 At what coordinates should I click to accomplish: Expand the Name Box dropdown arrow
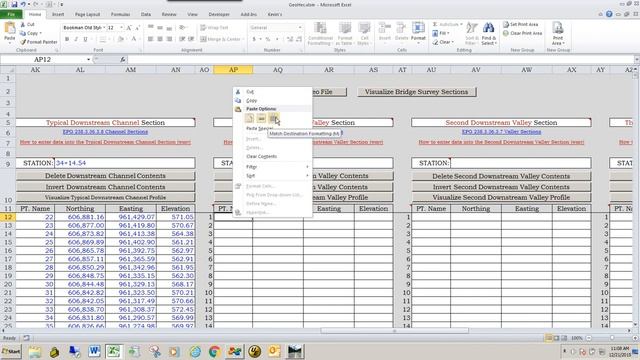89,60
